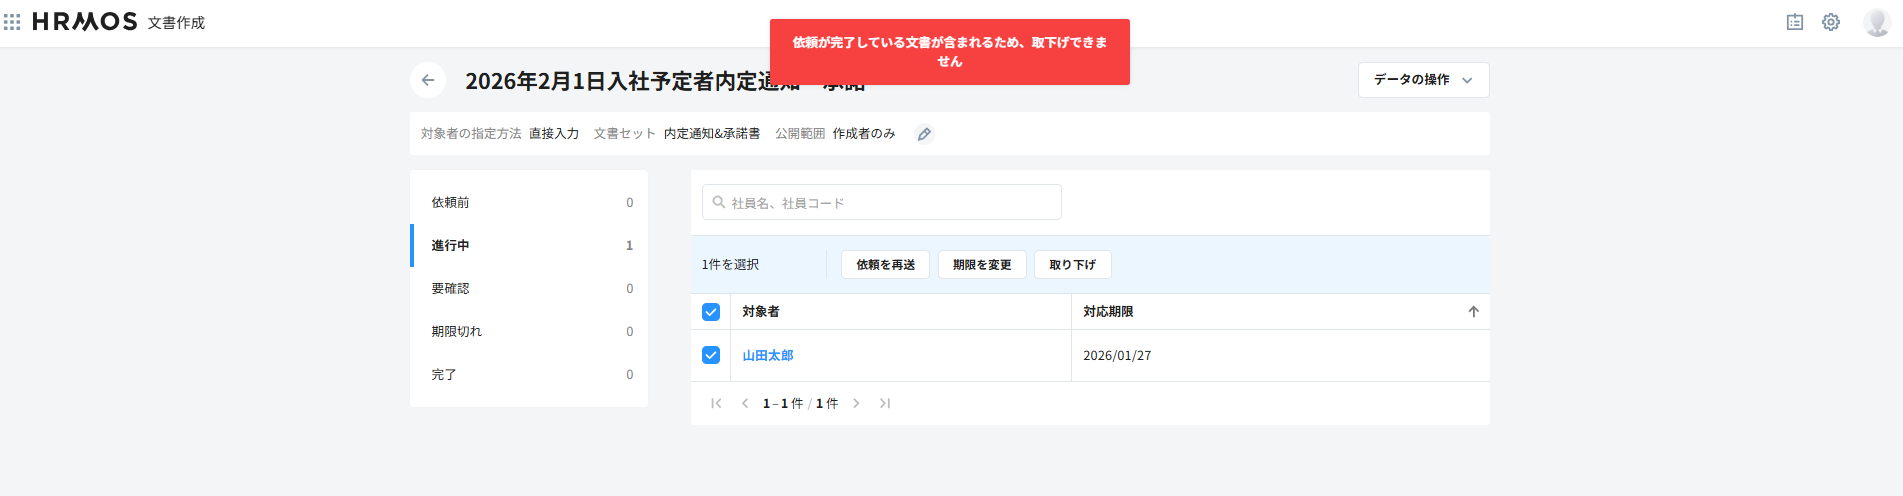1903x496 pixels.
Task: Click the back arrow button
Action: point(428,80)
